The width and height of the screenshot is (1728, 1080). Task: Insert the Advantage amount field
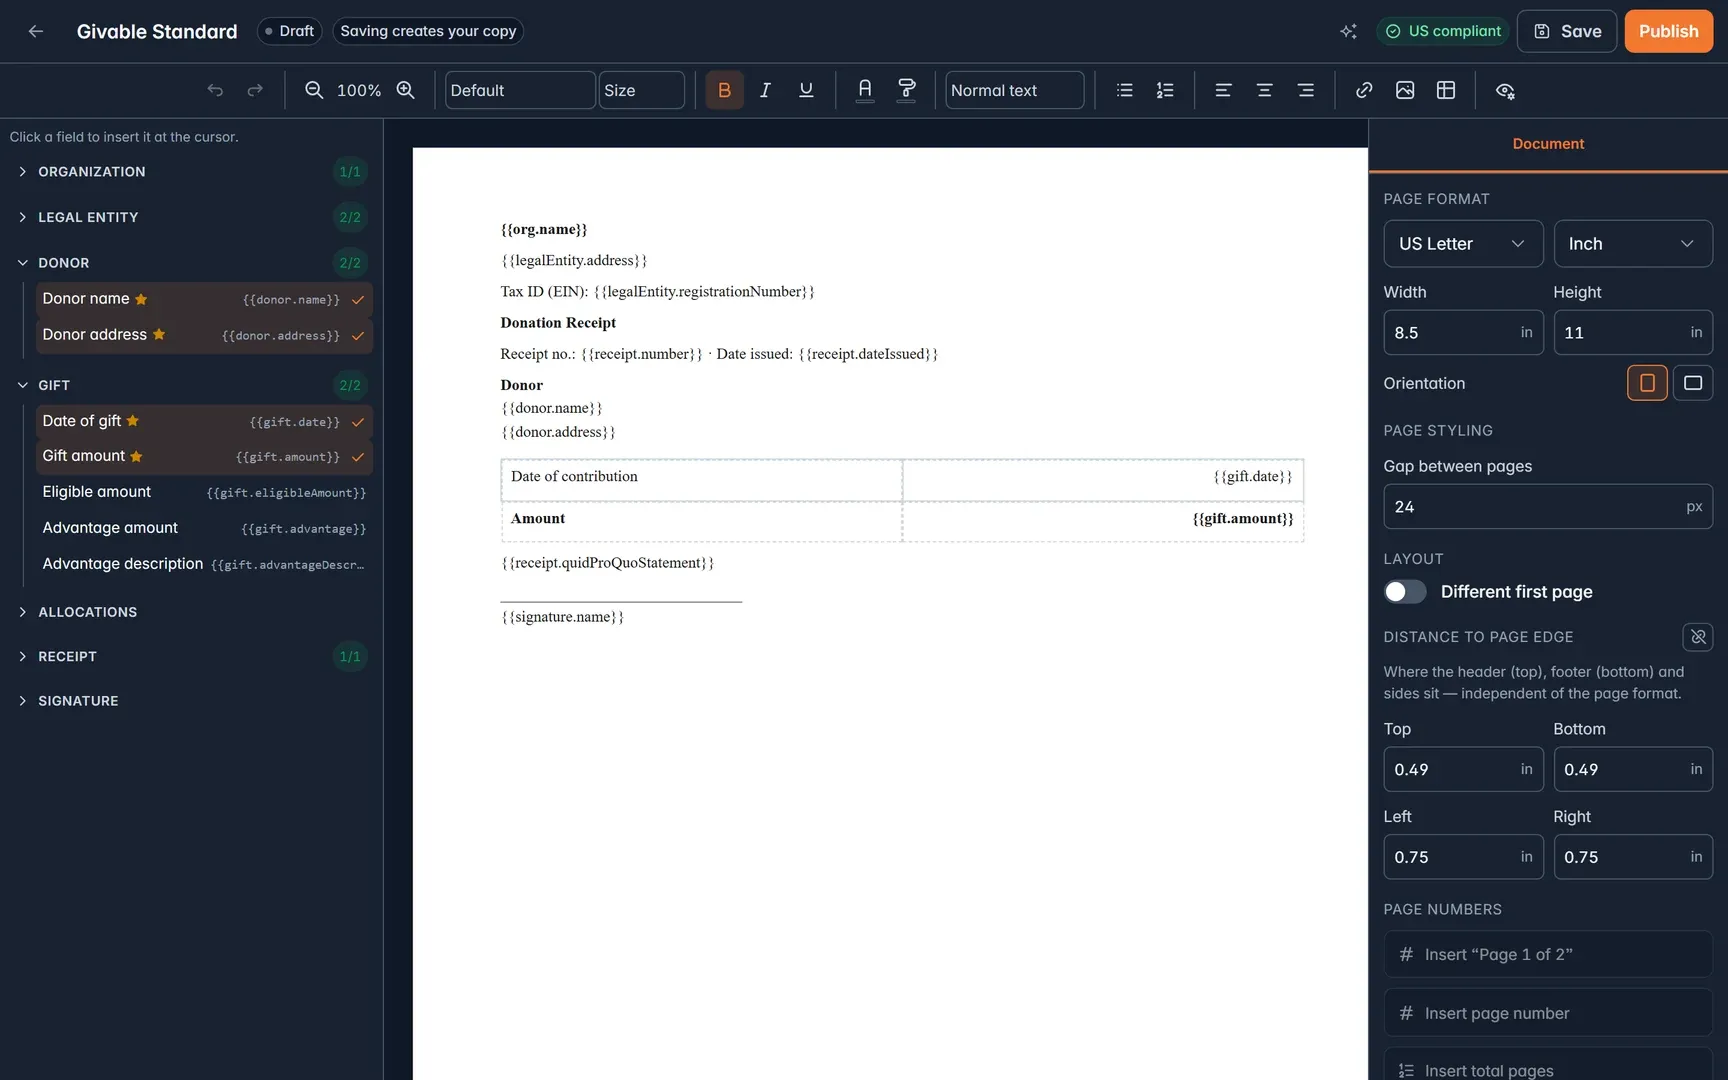pos(204,528)
